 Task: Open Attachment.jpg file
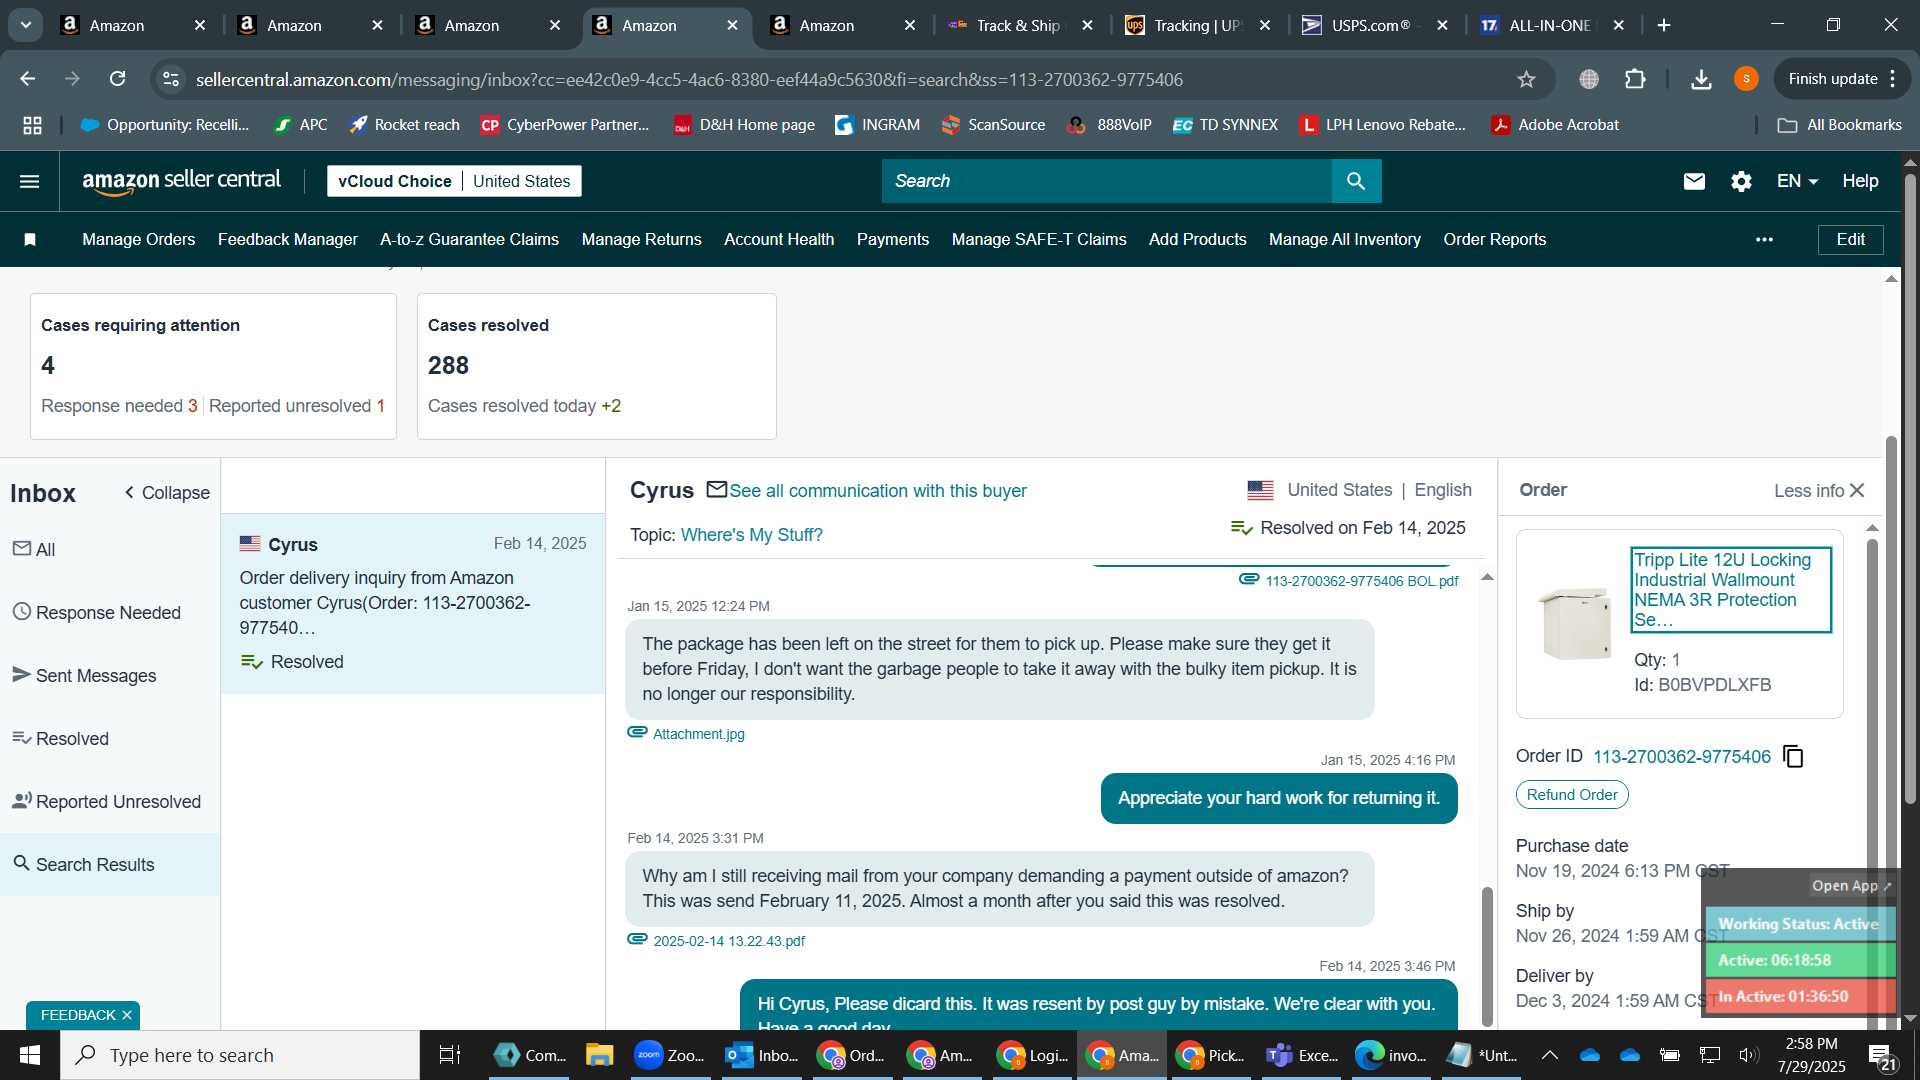click(x=698, y=734)
